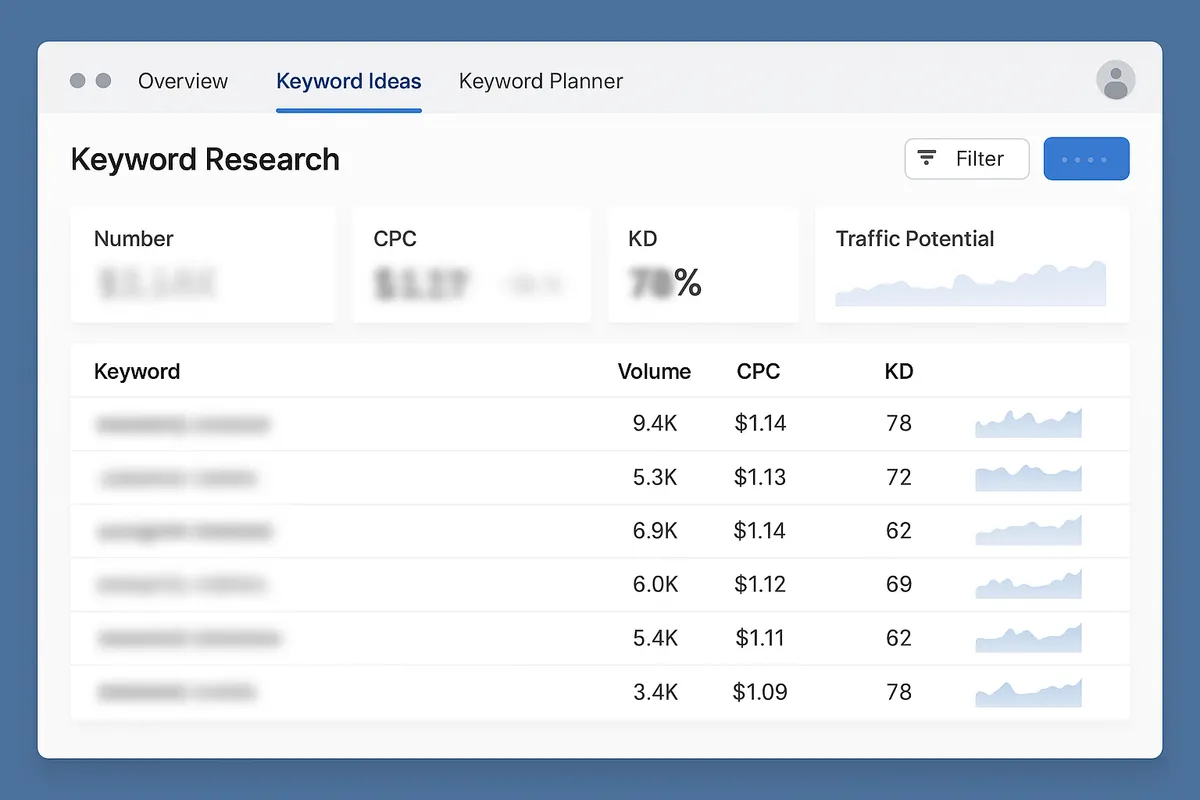Click the blue dotted action button
This screenshot has height=800, width=1200.
coord(1087,159)
